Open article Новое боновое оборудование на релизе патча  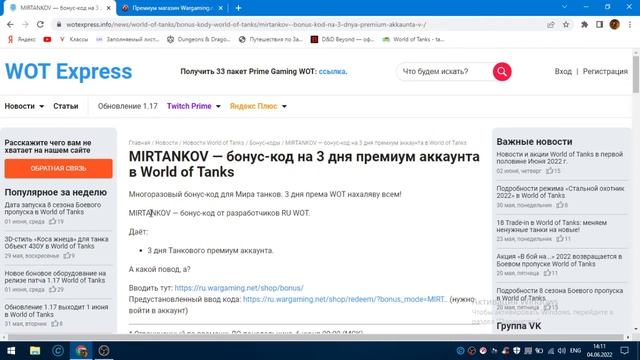click(55, 277)
